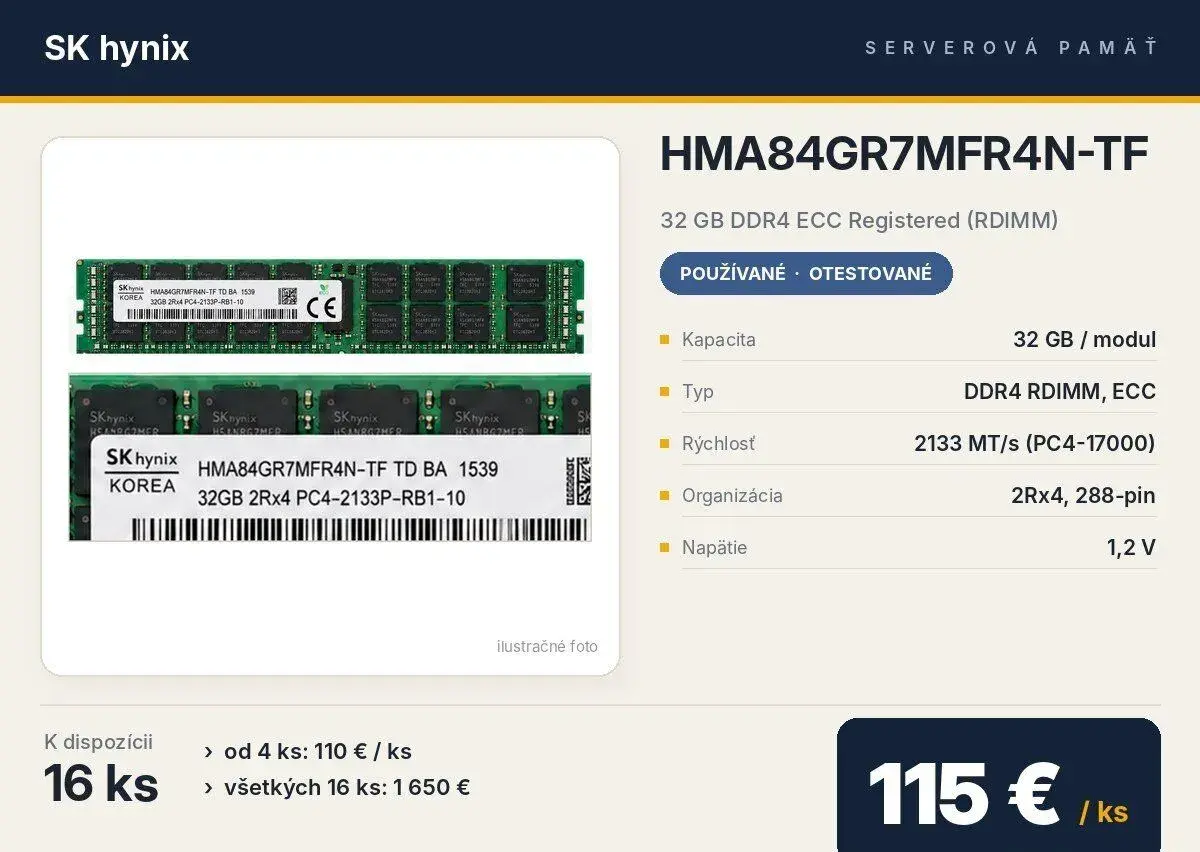Click the Kapacita label
This screenshot has height=852, width=1200.
tap(718, 339)
